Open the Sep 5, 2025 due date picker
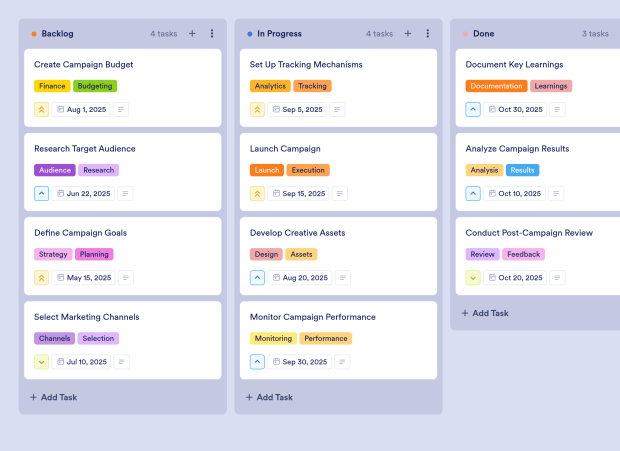 297,109
